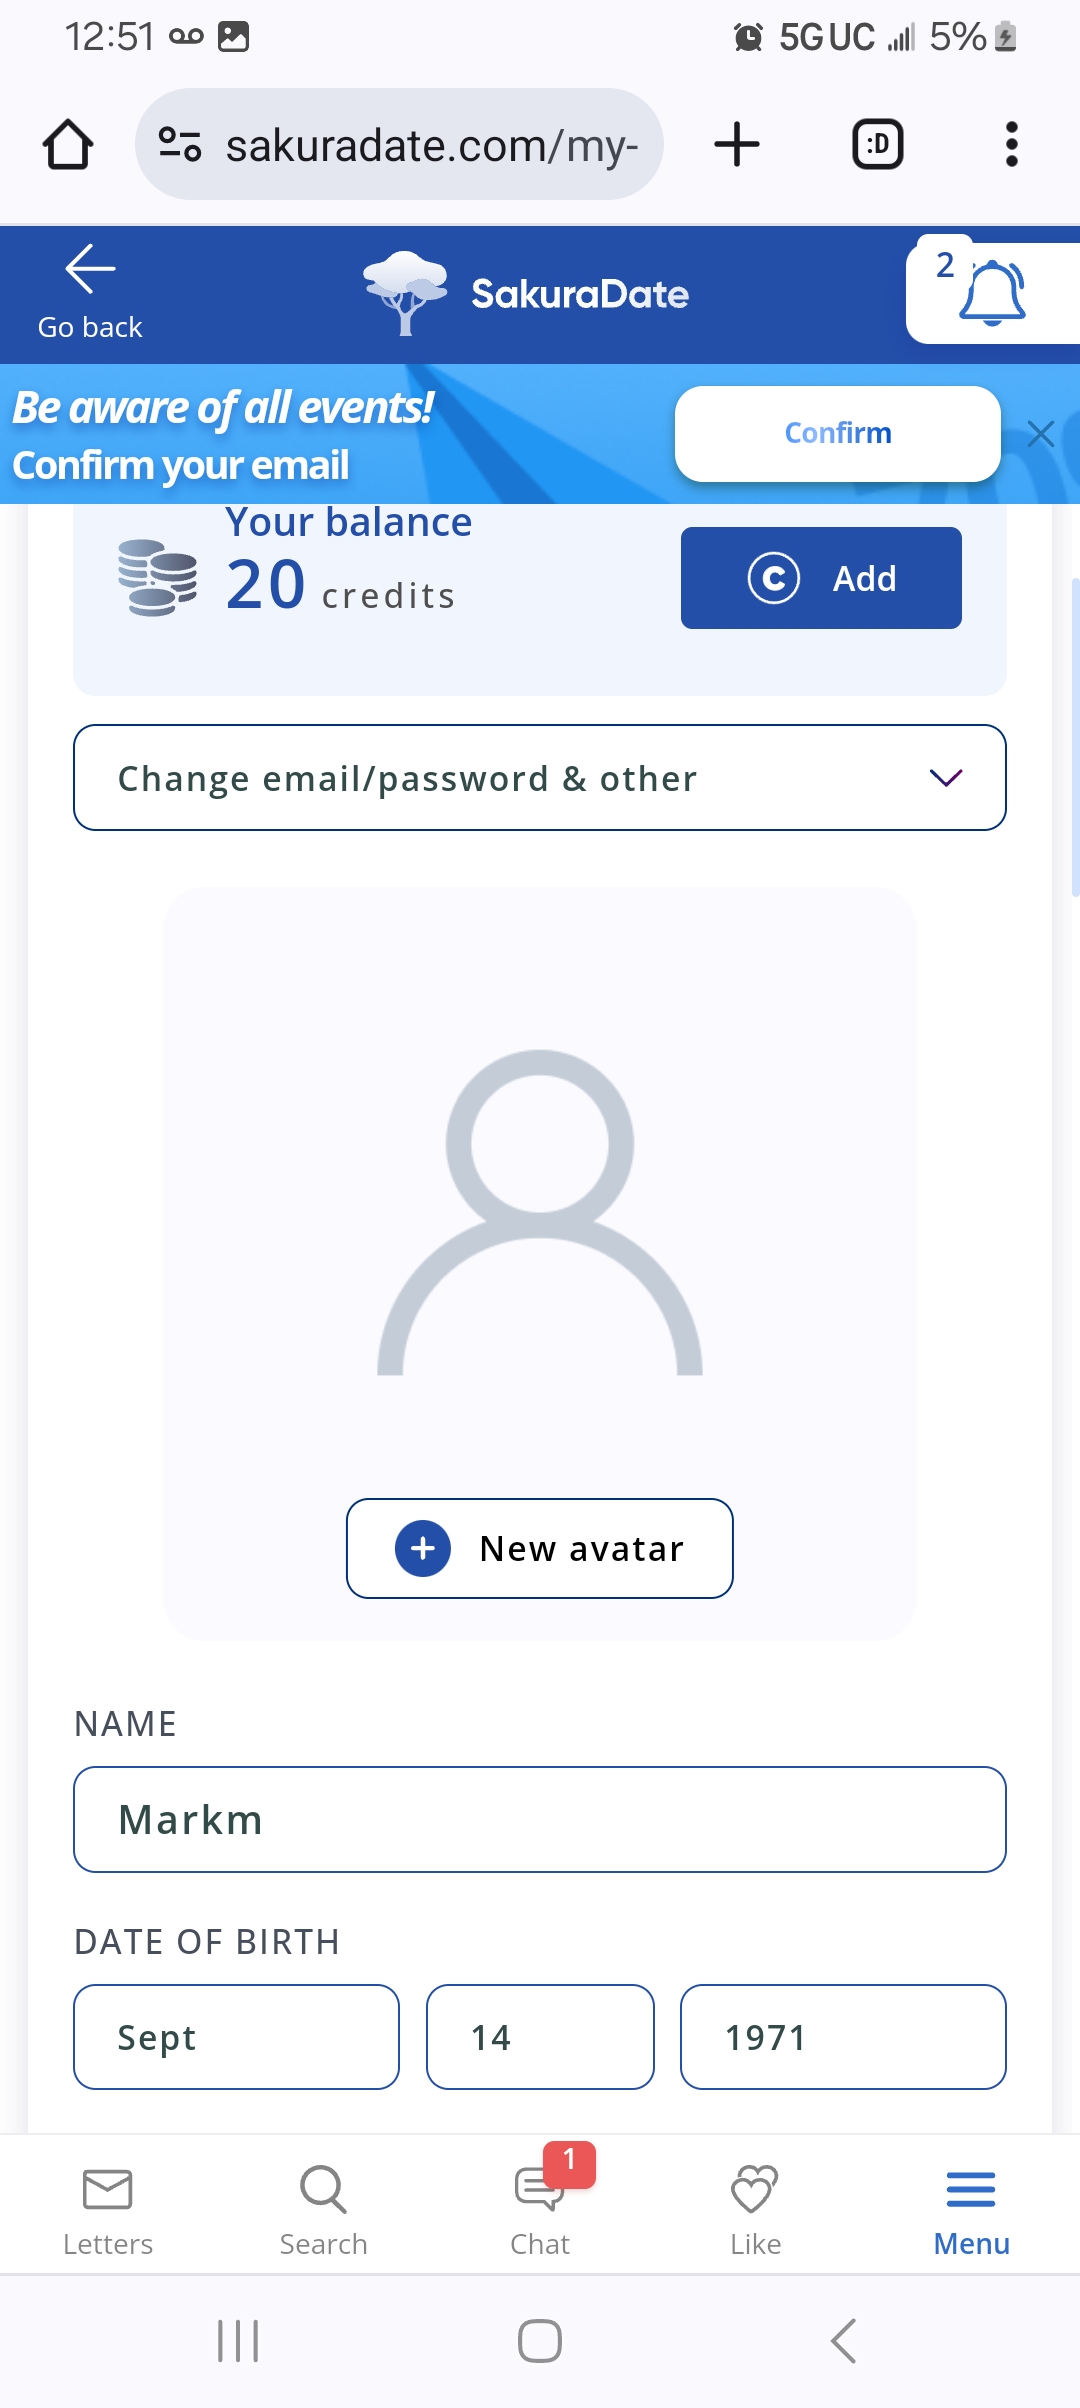Click the New avatar button

pos(540,1548)
